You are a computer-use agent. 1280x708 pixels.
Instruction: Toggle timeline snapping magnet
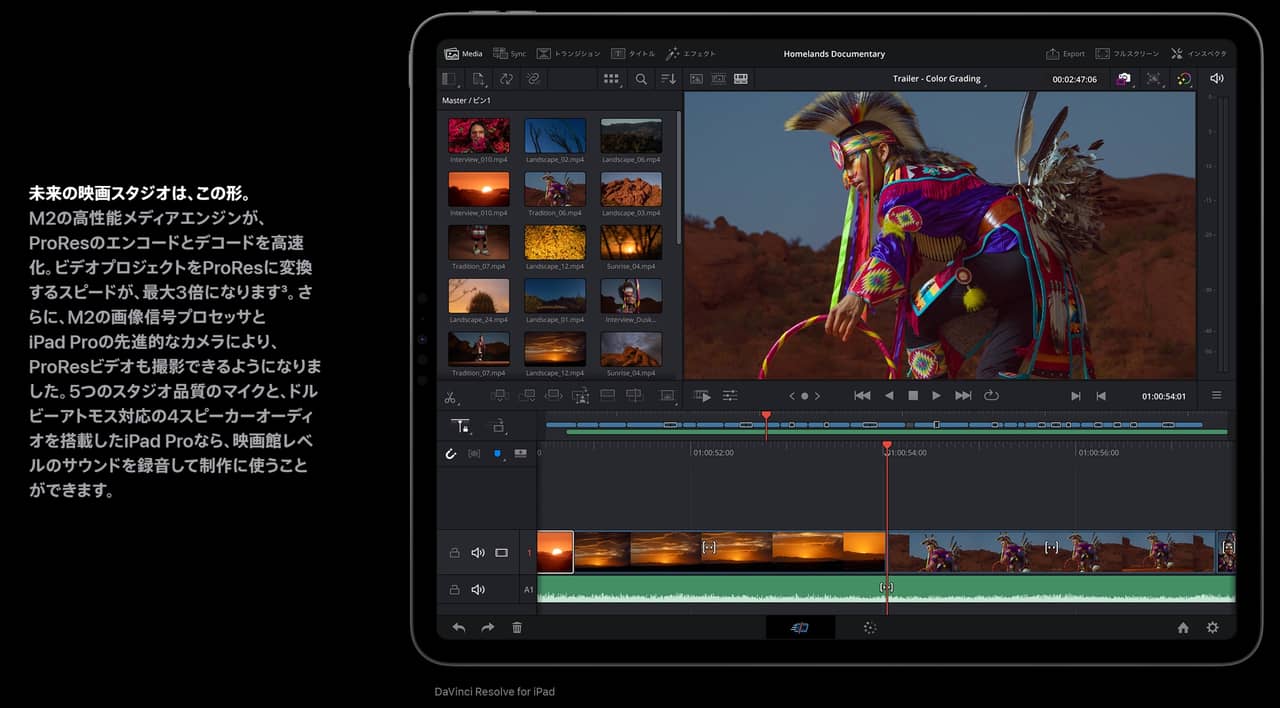(x=451, y=454)
